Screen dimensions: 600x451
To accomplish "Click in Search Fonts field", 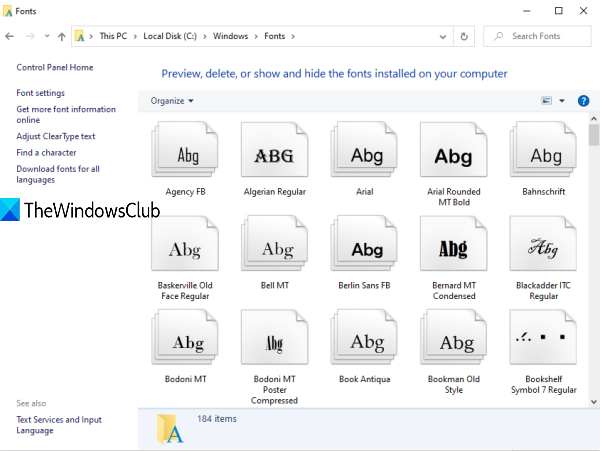I will [537, 36].
